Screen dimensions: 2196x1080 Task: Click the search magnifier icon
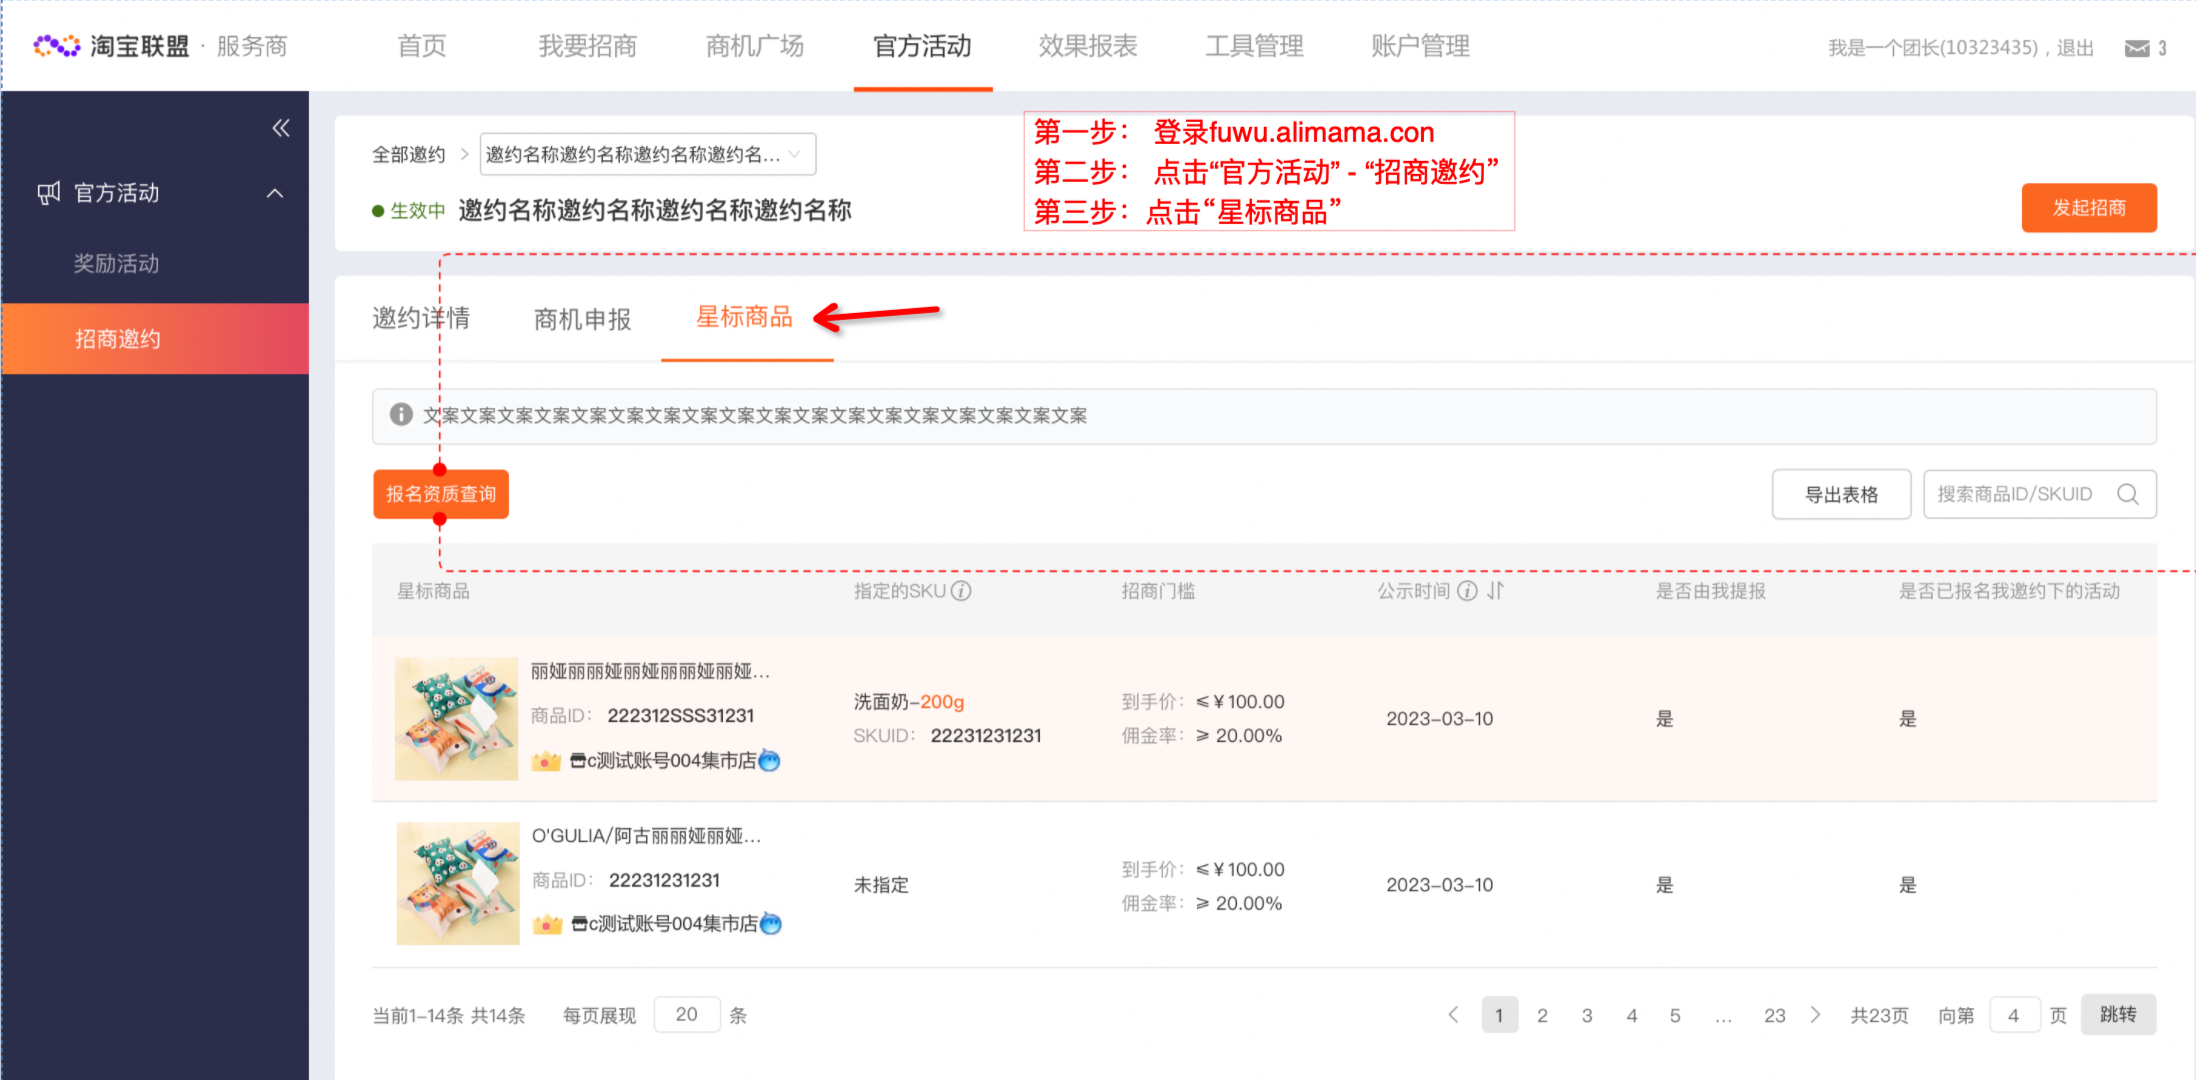pyautogui.click(x=2128, y=494)
